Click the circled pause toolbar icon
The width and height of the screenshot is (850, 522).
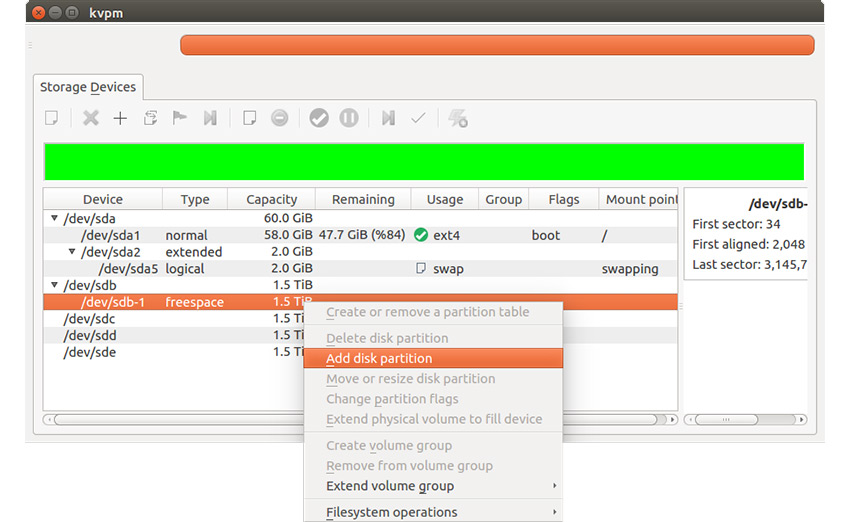349,118
